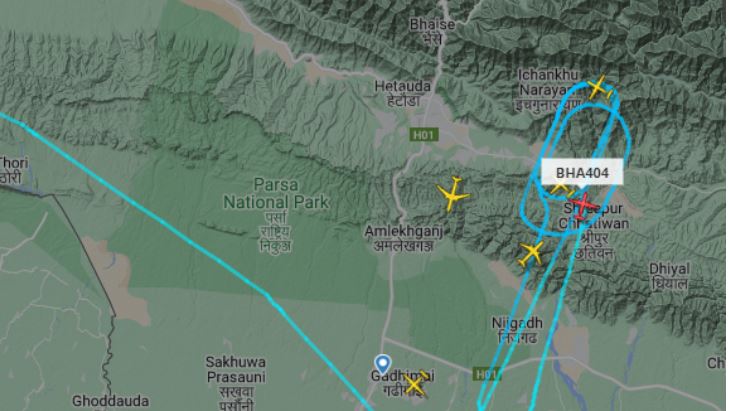Image resolution: width=729 pixels, height=411 pixels.
Task: Open the BHA404 flight callsign label
Action: coord(582,172)
